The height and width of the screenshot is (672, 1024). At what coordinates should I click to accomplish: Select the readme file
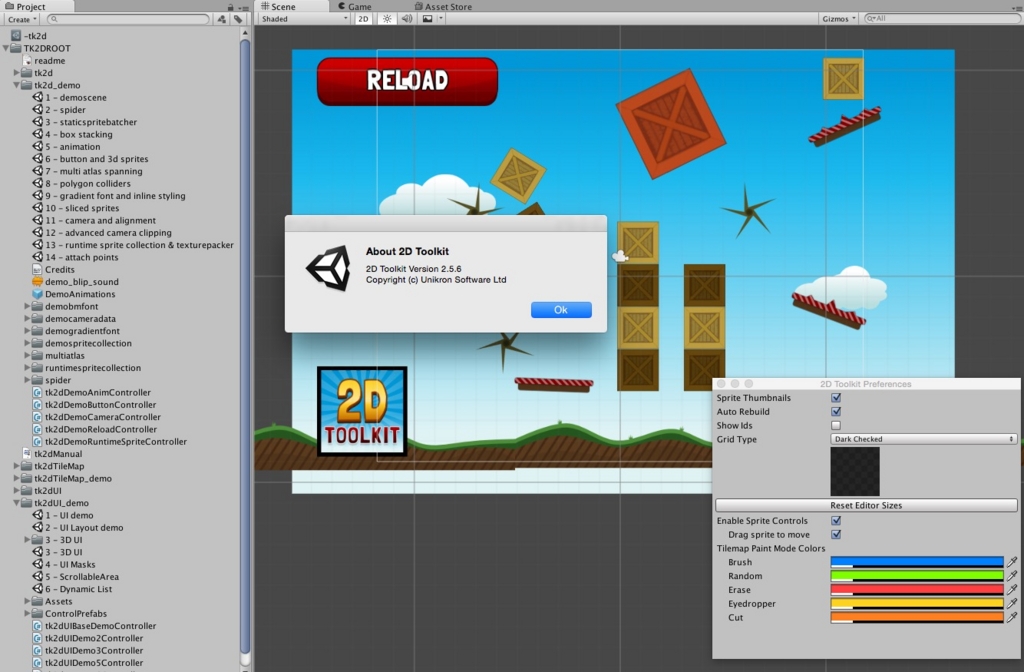click(44, 60)
